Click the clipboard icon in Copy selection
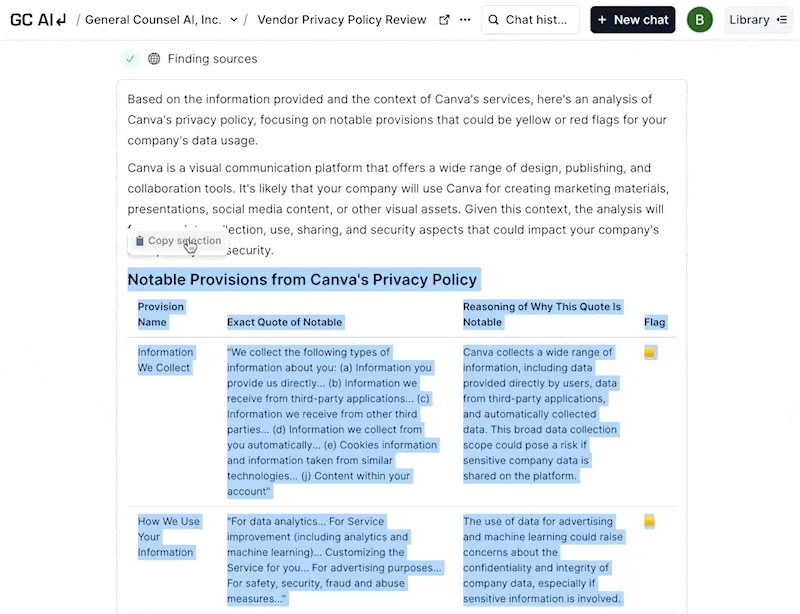Screen dimensions: 800x614 click(x=140, y=241)
